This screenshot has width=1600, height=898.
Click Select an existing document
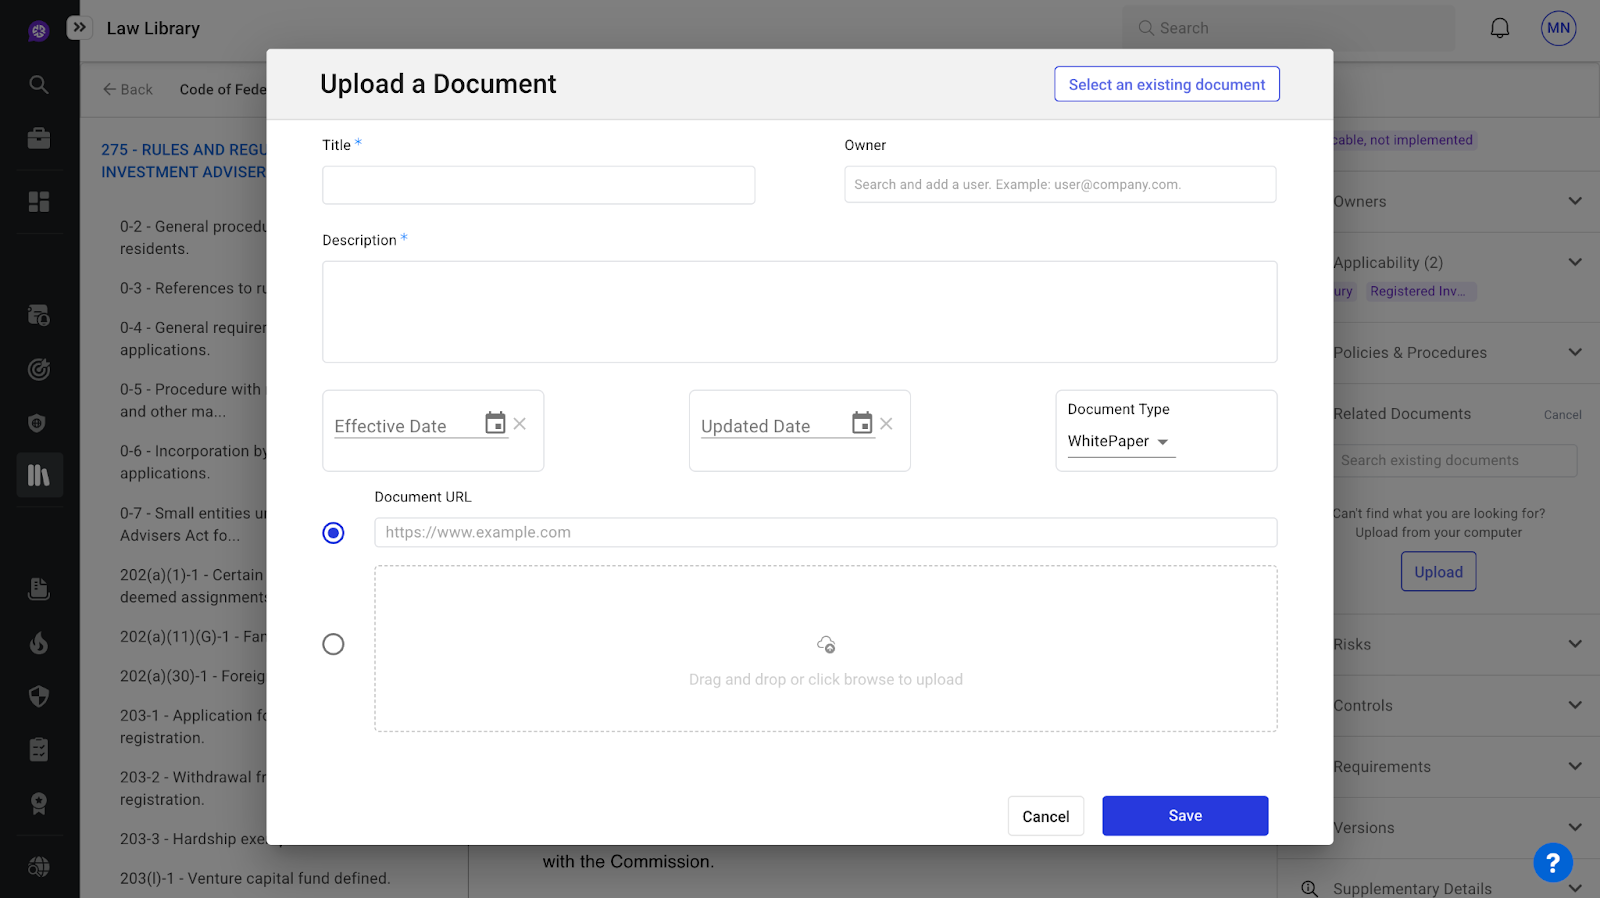pyautogui.click(x=1166, y=85)
